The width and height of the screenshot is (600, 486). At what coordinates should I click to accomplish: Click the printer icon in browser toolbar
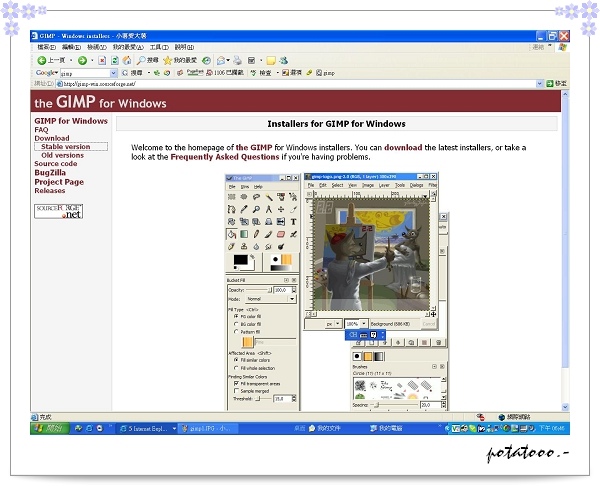238,60
